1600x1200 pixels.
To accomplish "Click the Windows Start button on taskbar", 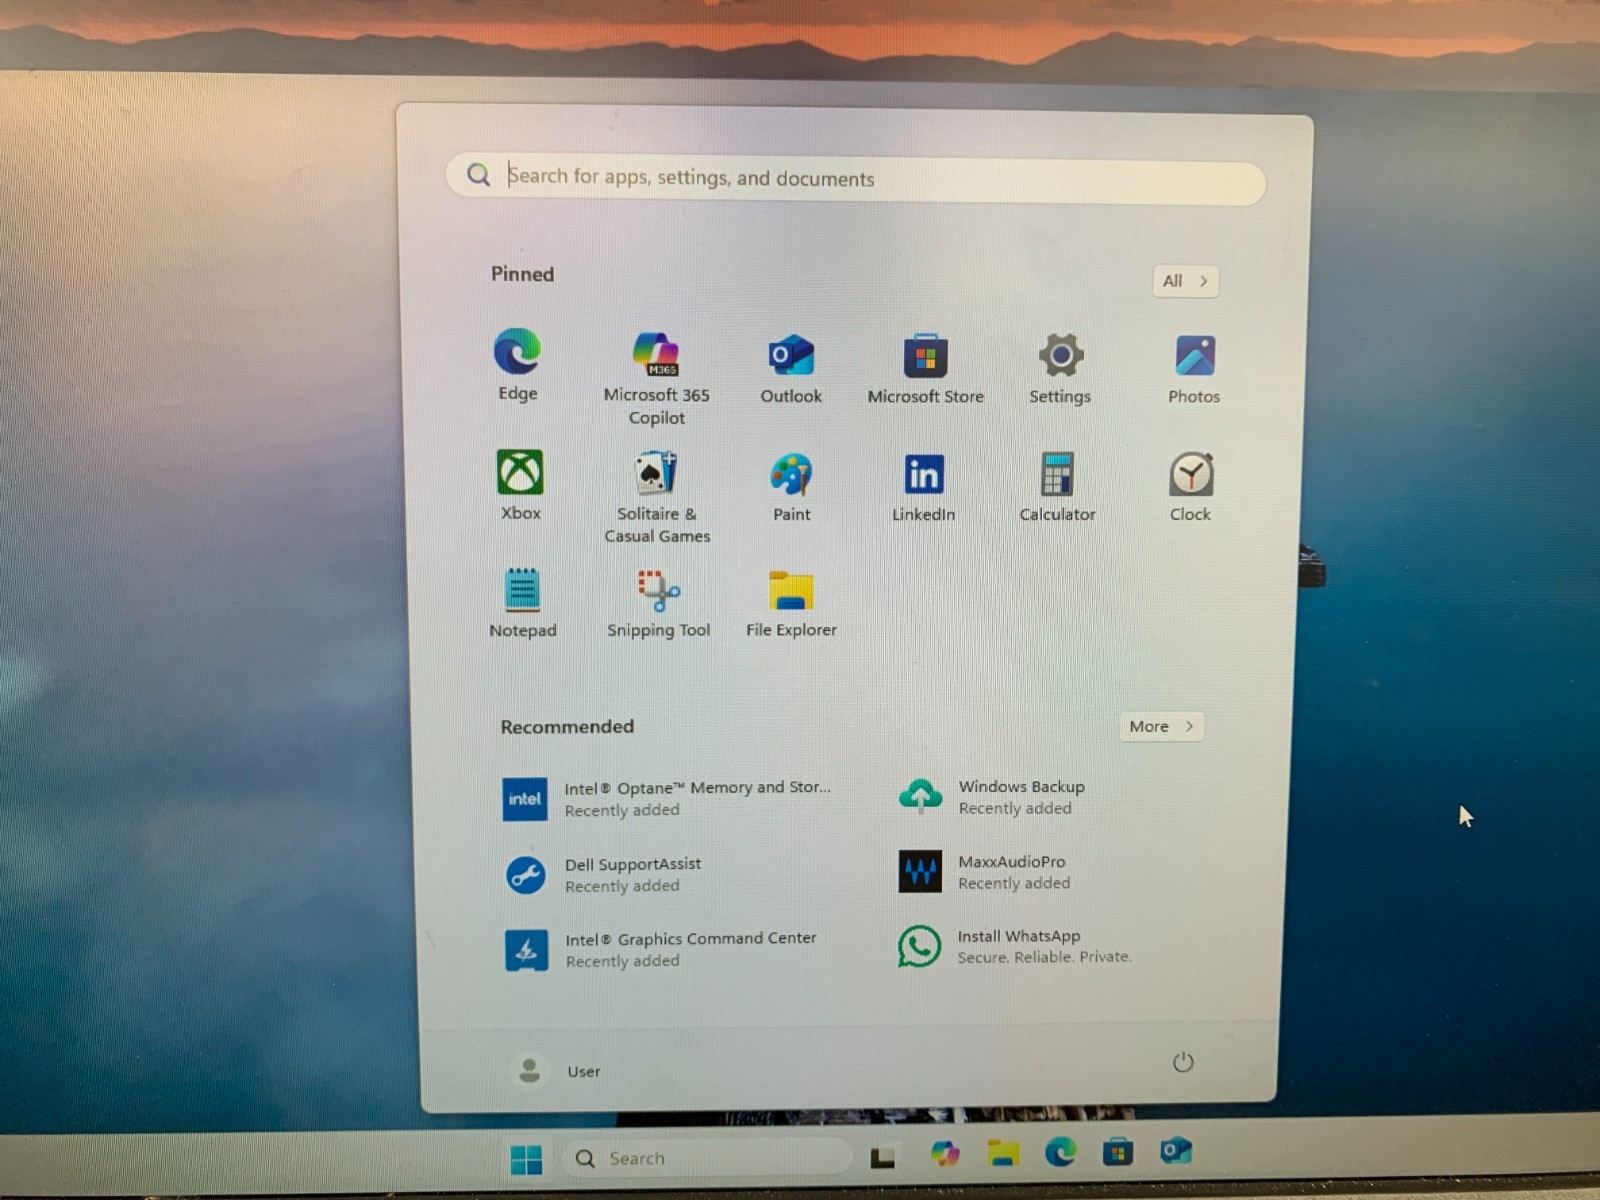I will (526, 1159).
